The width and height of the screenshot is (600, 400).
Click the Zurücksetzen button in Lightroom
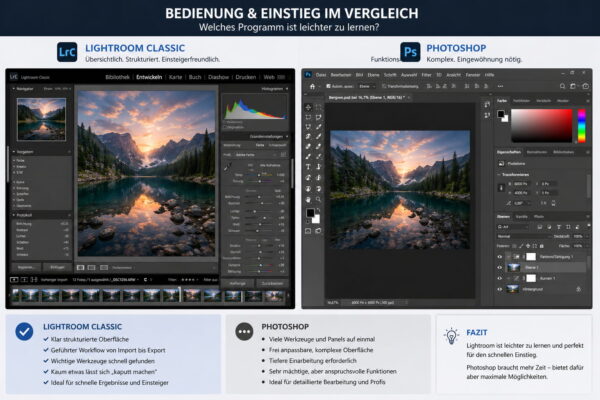[272, 284]
